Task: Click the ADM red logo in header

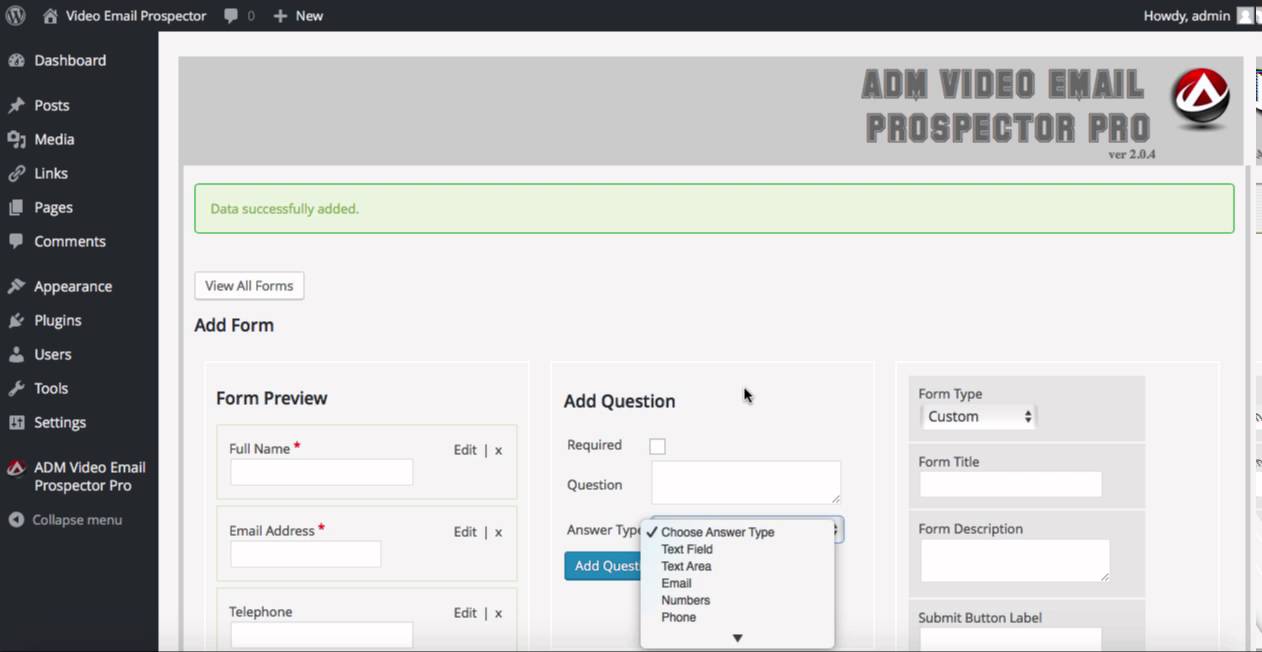Action: (x=1200, y=99)
